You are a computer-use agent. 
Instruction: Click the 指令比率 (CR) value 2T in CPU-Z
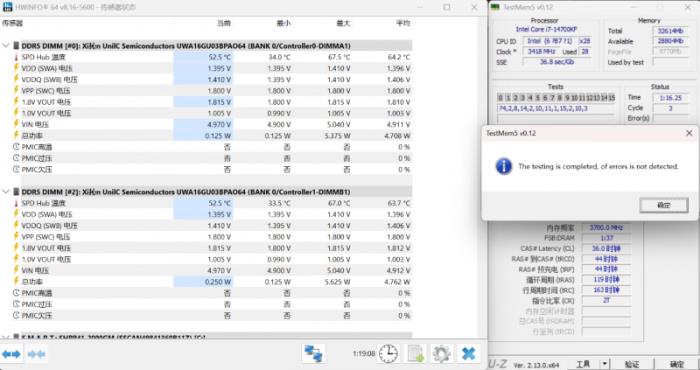click(x=606, y=300)
